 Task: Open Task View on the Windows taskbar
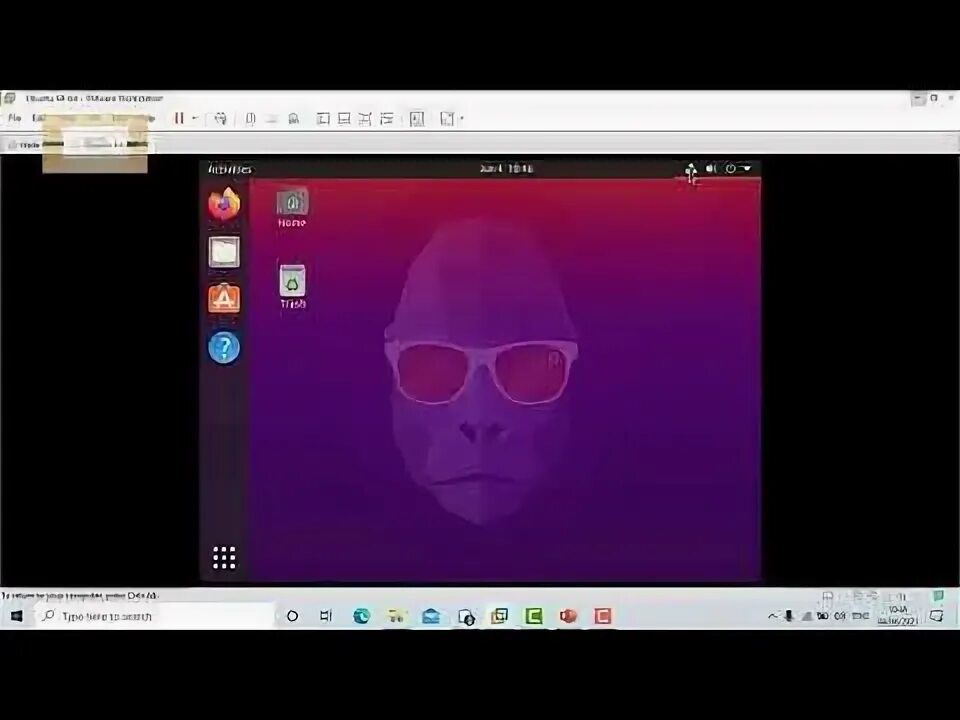pyautogui.click(x=326, y=616)
